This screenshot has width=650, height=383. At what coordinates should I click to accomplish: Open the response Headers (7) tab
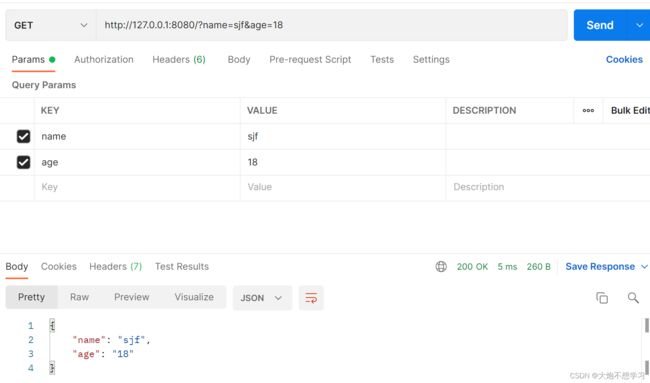tap(115, 267)
